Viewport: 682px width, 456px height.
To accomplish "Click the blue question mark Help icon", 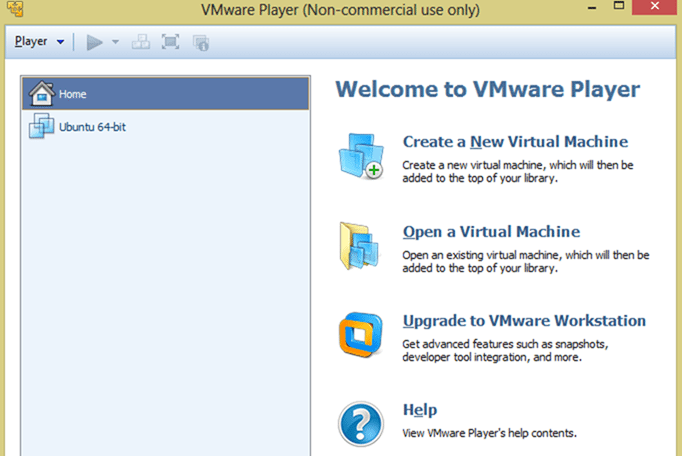I will (x=361, y=424).
